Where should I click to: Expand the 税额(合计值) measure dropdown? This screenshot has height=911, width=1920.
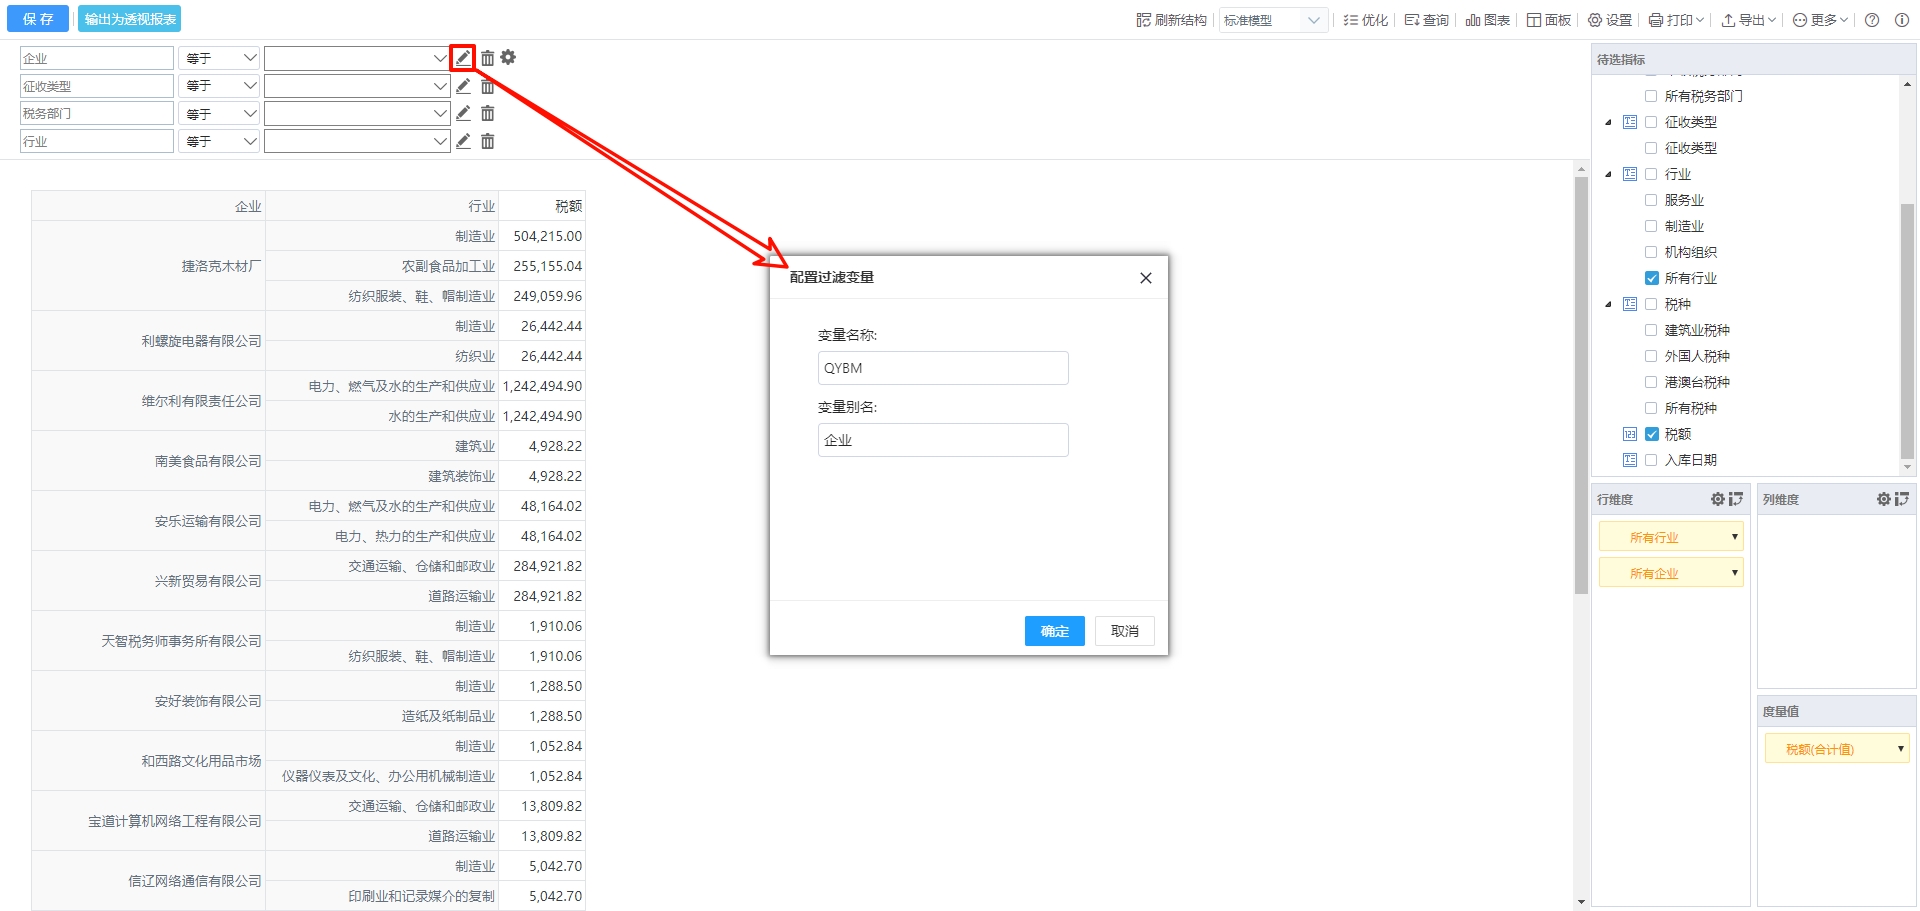(1900, 749)
